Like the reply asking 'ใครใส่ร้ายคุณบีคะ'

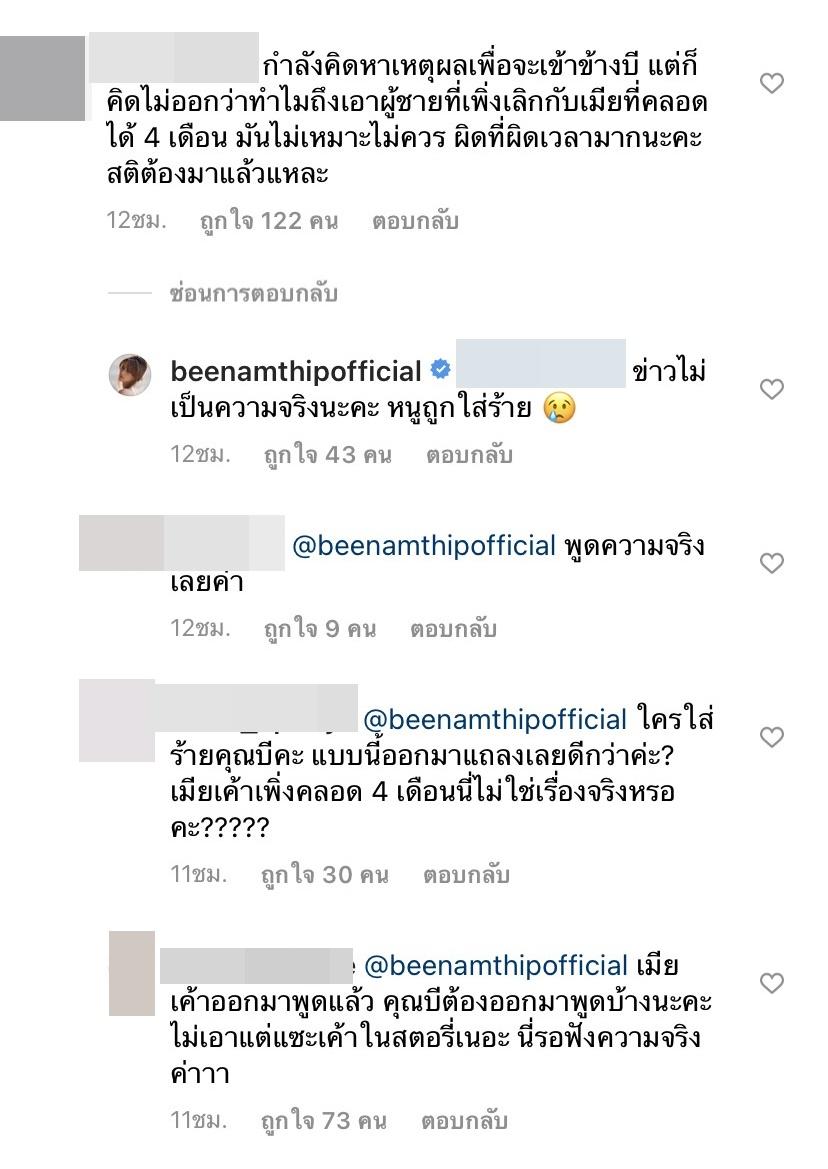point(771,737)
